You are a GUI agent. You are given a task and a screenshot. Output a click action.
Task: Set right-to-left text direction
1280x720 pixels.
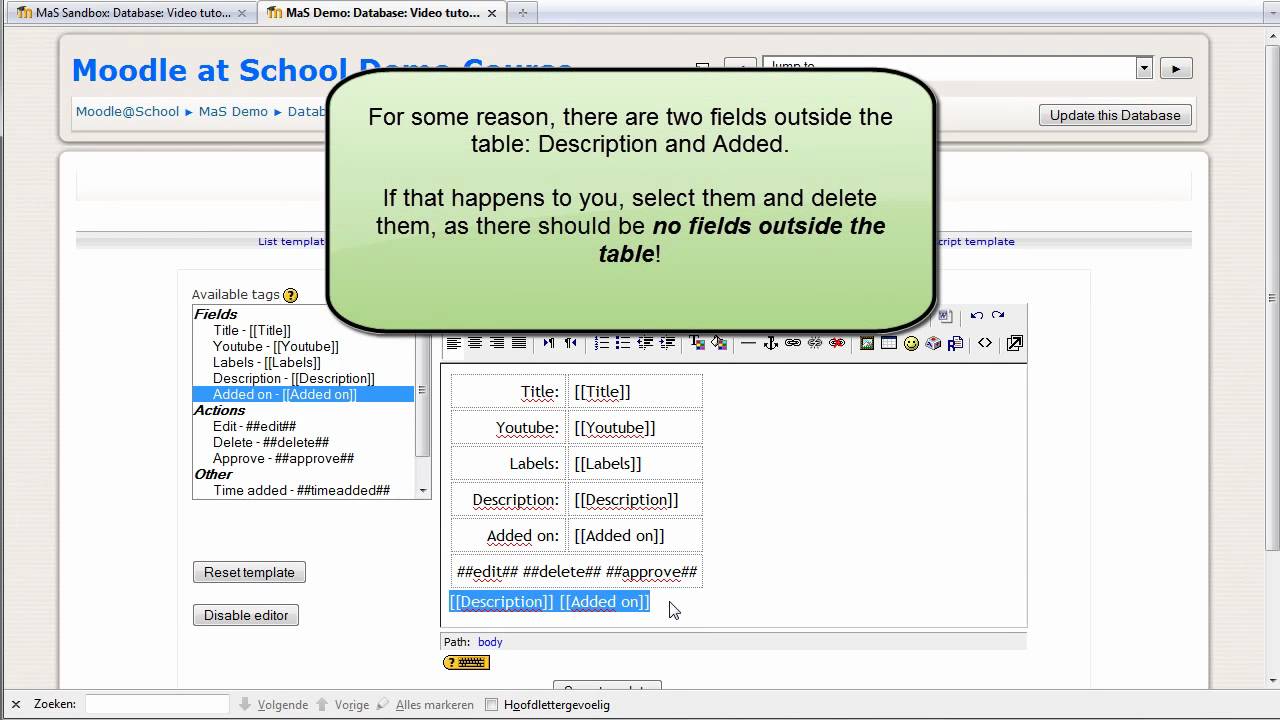coord(571,343)
